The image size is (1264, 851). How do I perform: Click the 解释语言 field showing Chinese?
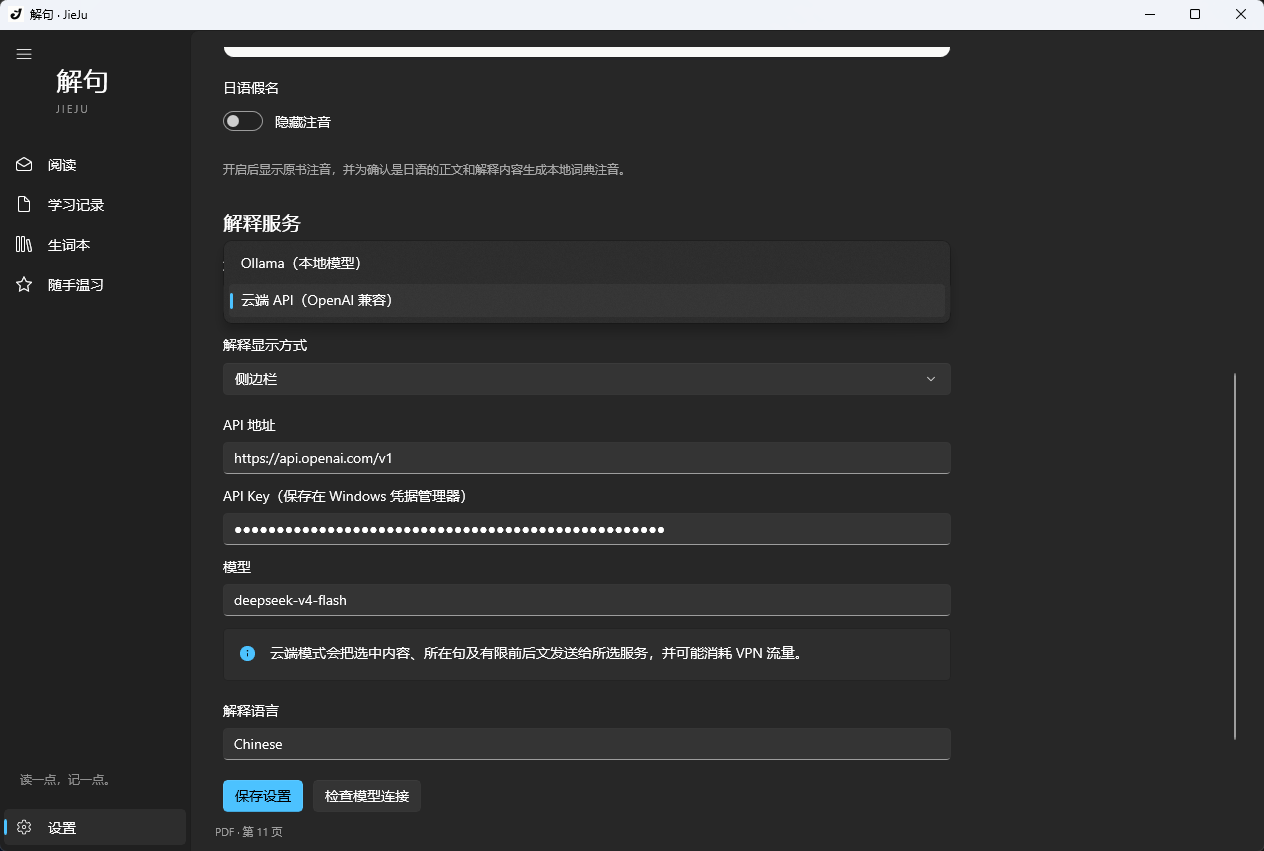pos(587,744)
